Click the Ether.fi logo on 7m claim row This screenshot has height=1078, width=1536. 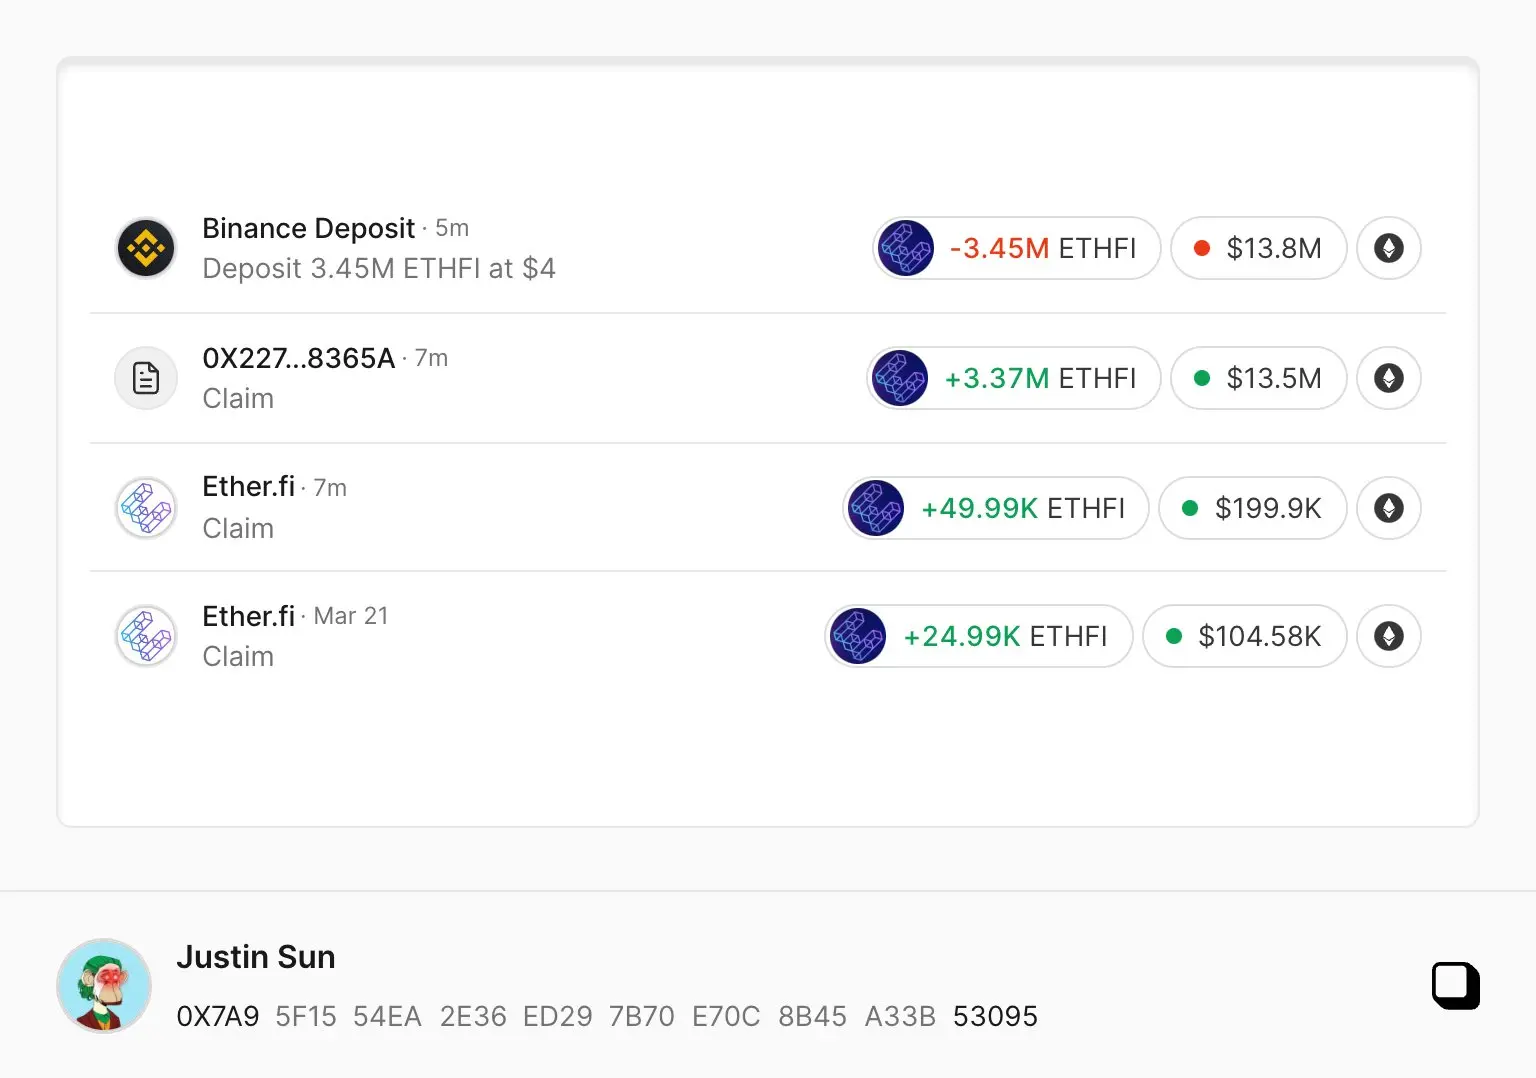tap(146, 508)
